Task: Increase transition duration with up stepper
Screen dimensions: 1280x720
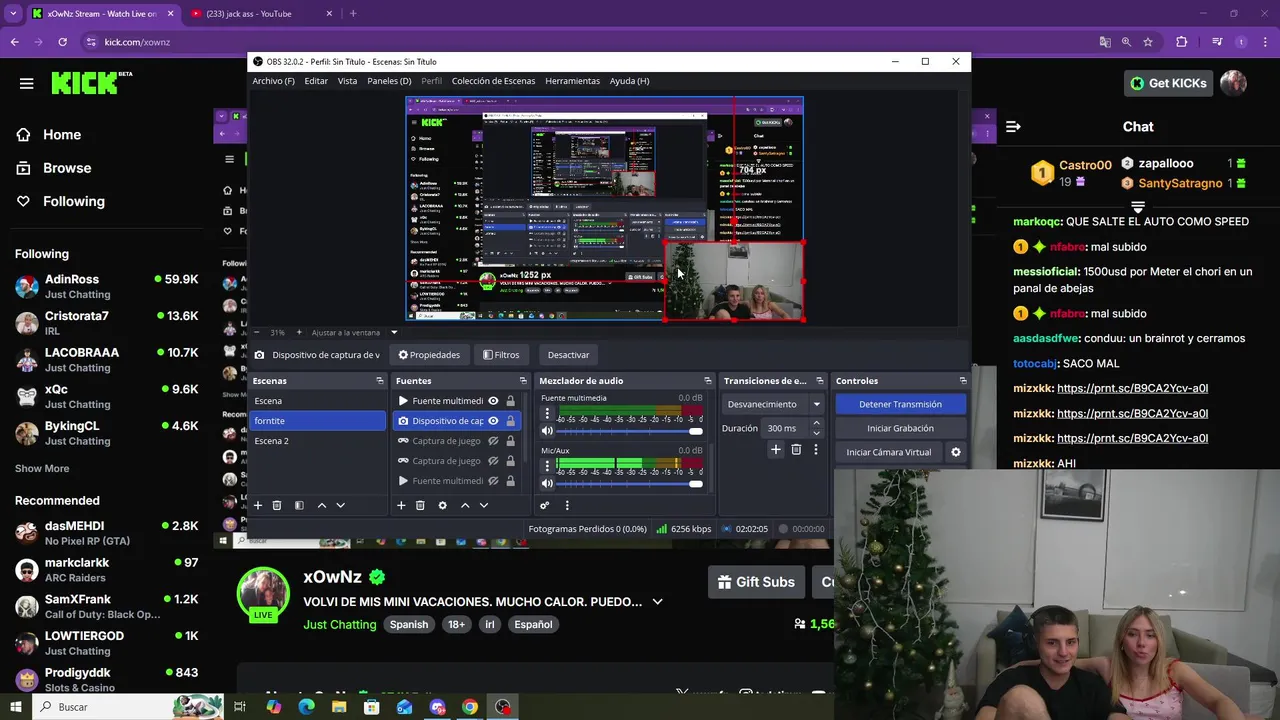Action: (816, 423)
